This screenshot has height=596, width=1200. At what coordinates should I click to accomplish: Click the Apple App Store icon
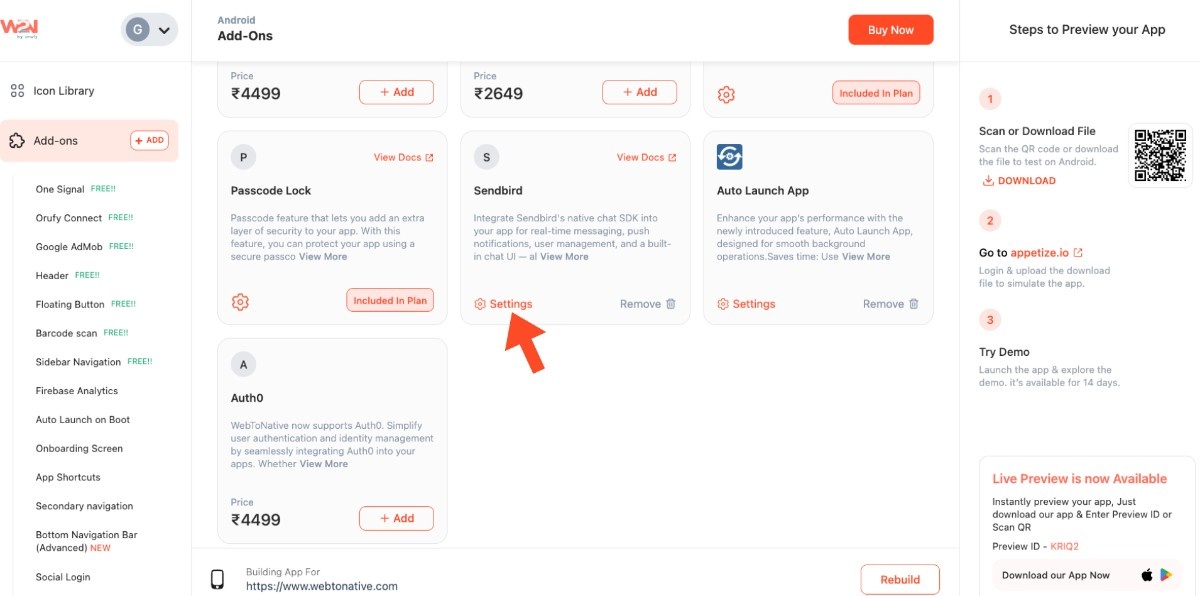coord(1147,575)
